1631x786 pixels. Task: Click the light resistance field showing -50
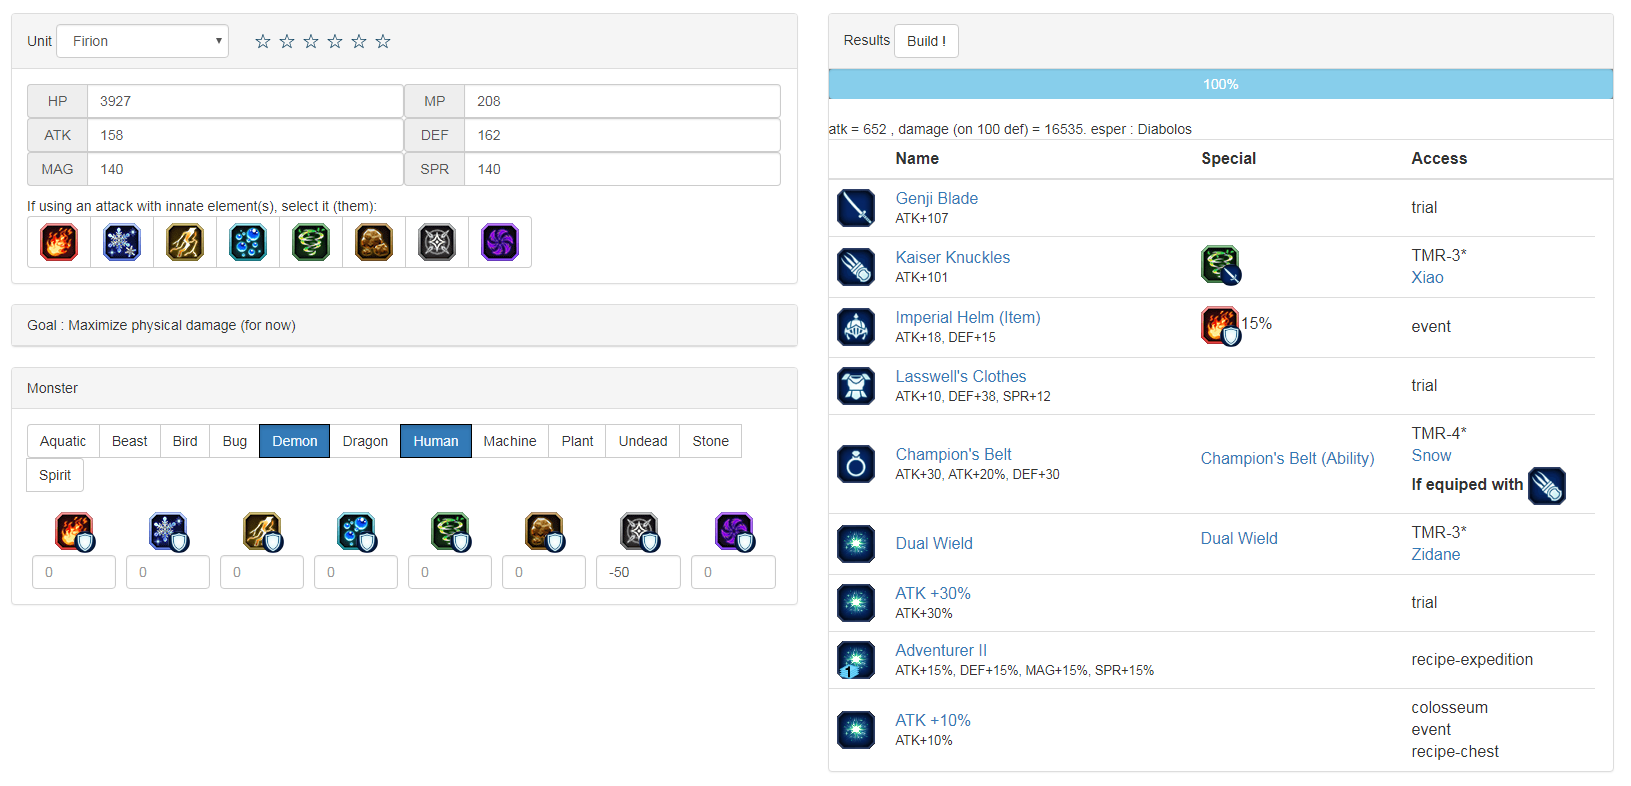(x=639, y=572)
